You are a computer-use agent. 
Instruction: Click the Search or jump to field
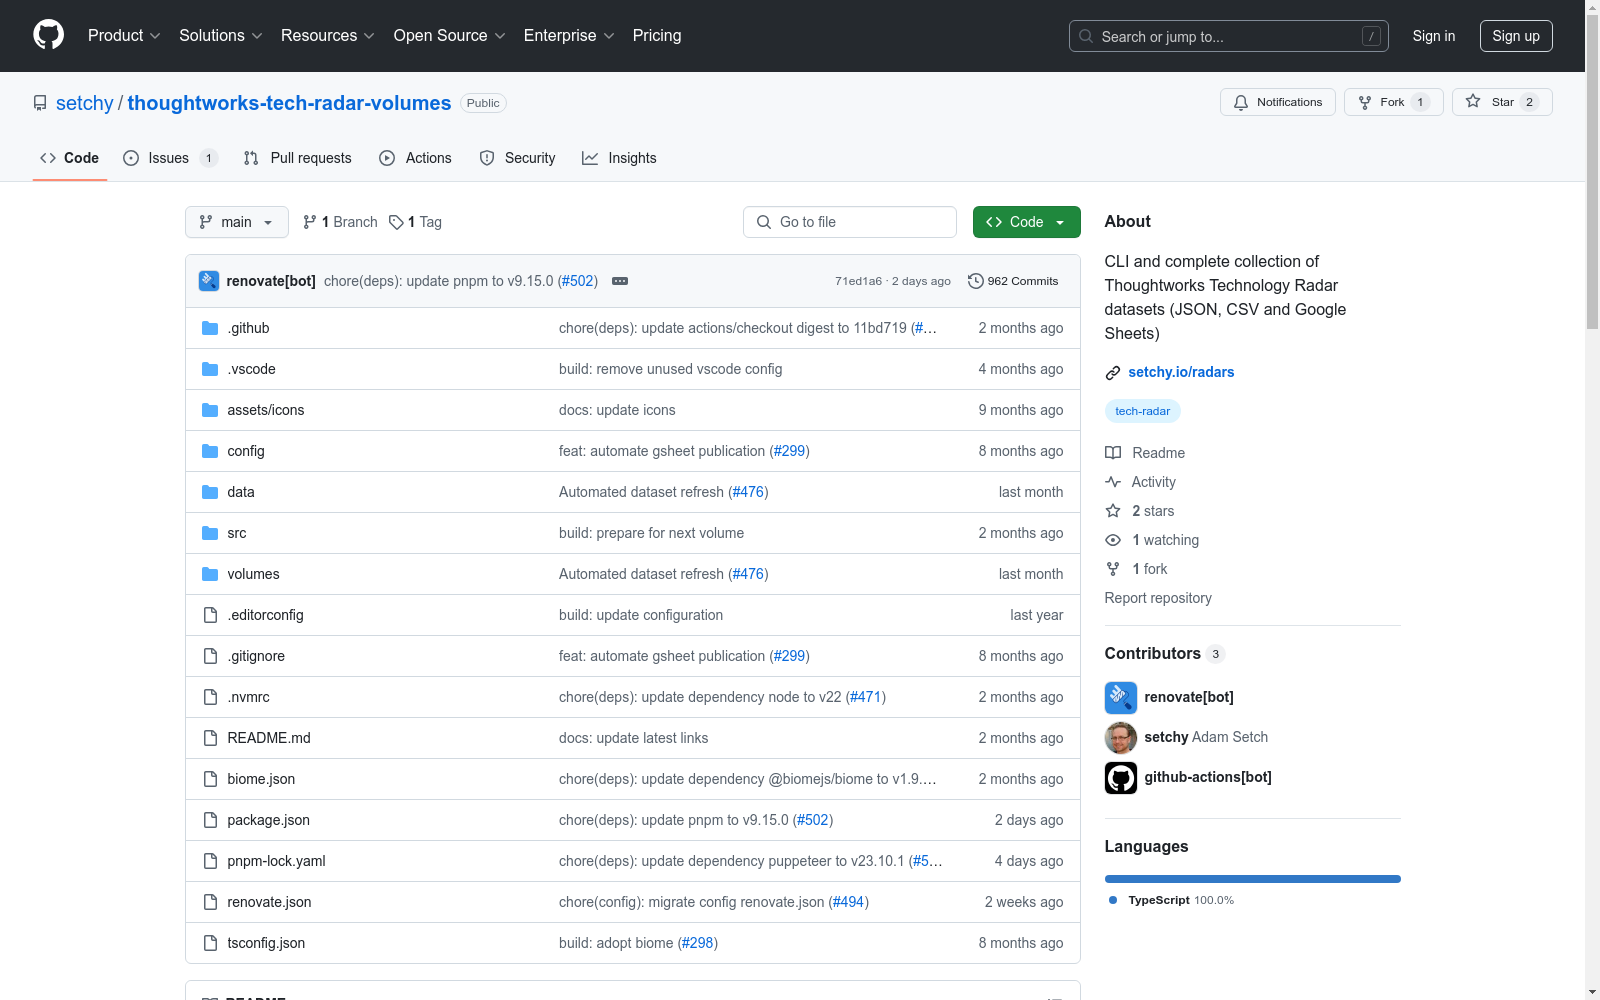click(x=1229, y=36)
